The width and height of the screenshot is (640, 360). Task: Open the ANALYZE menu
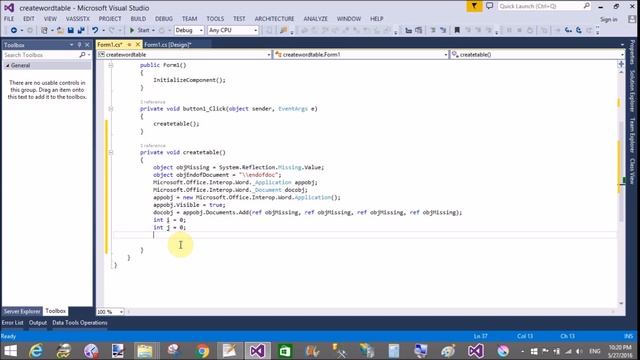click(x=316, y=19)
